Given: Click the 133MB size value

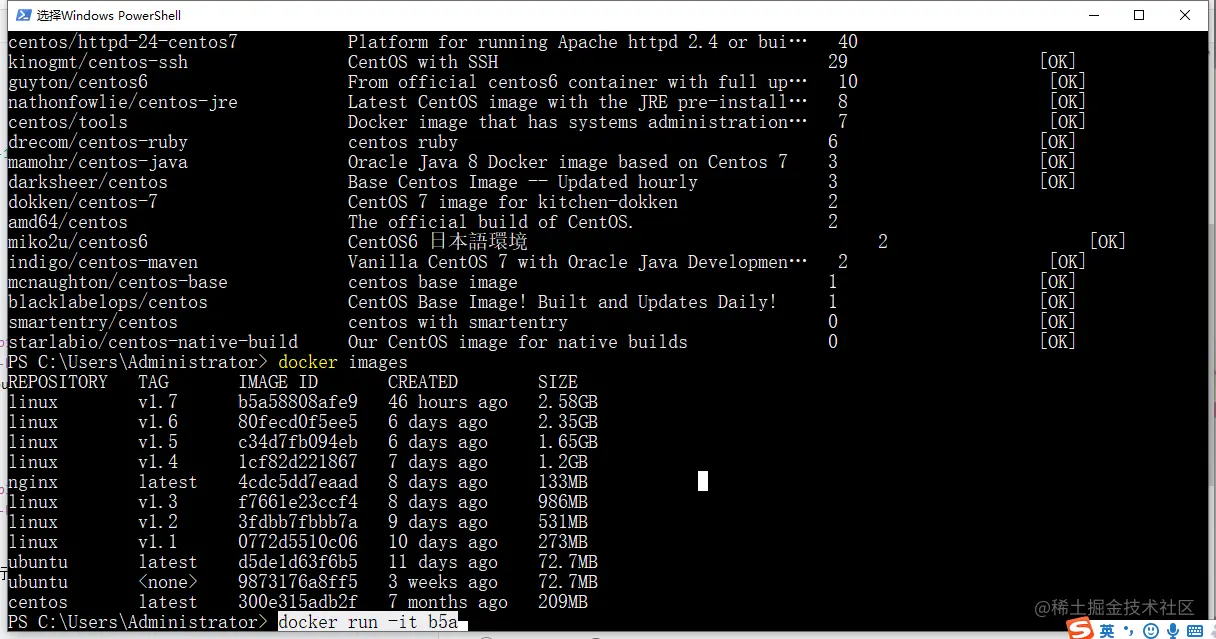Looking at the screenshot, I should (563, 482).
